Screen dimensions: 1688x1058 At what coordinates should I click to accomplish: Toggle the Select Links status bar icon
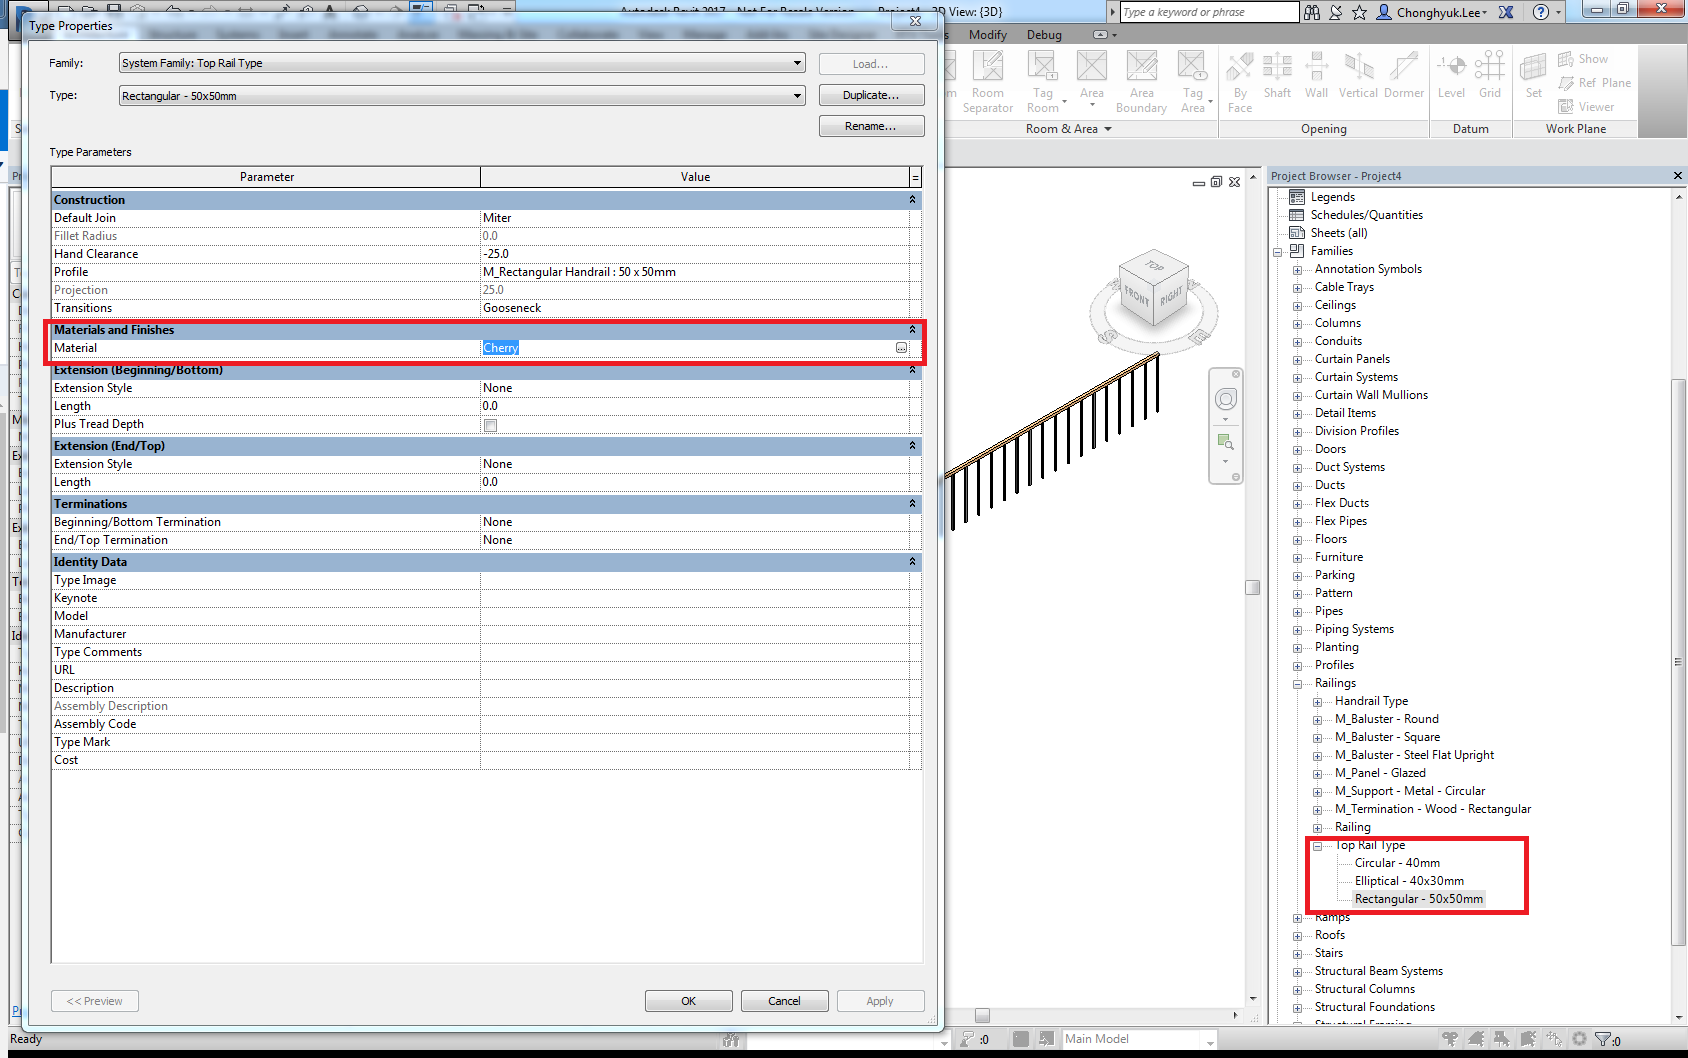[1450, 1040]
